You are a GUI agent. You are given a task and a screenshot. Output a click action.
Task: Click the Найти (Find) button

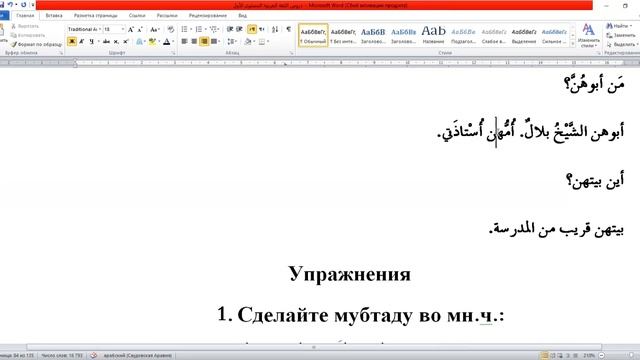point(619,26)
